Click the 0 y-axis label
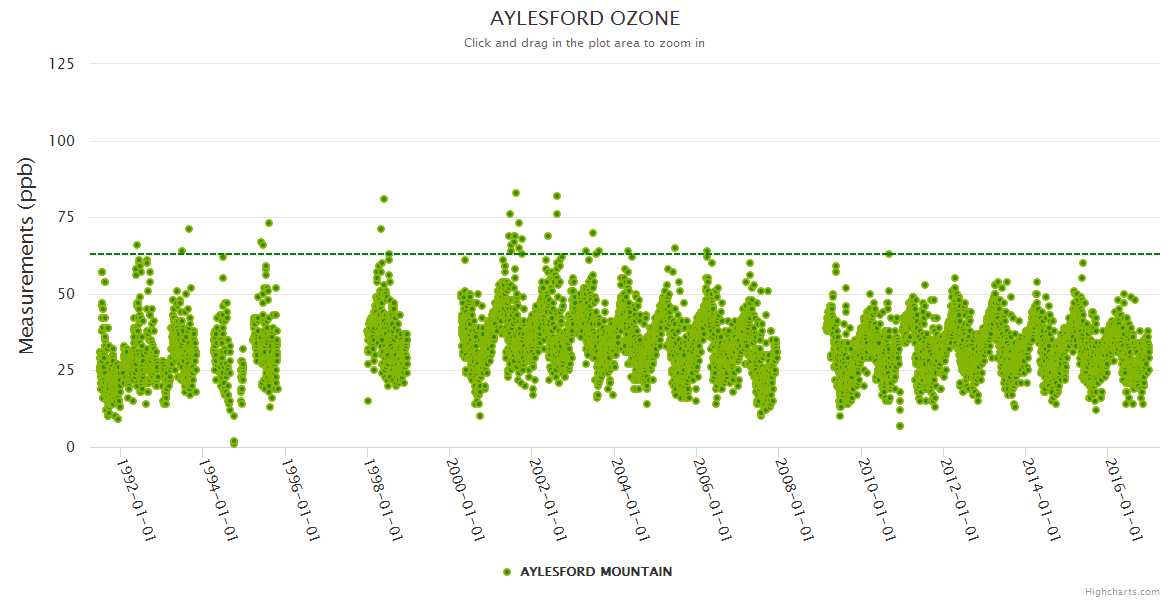The image size is (1170, 600). 69,447
